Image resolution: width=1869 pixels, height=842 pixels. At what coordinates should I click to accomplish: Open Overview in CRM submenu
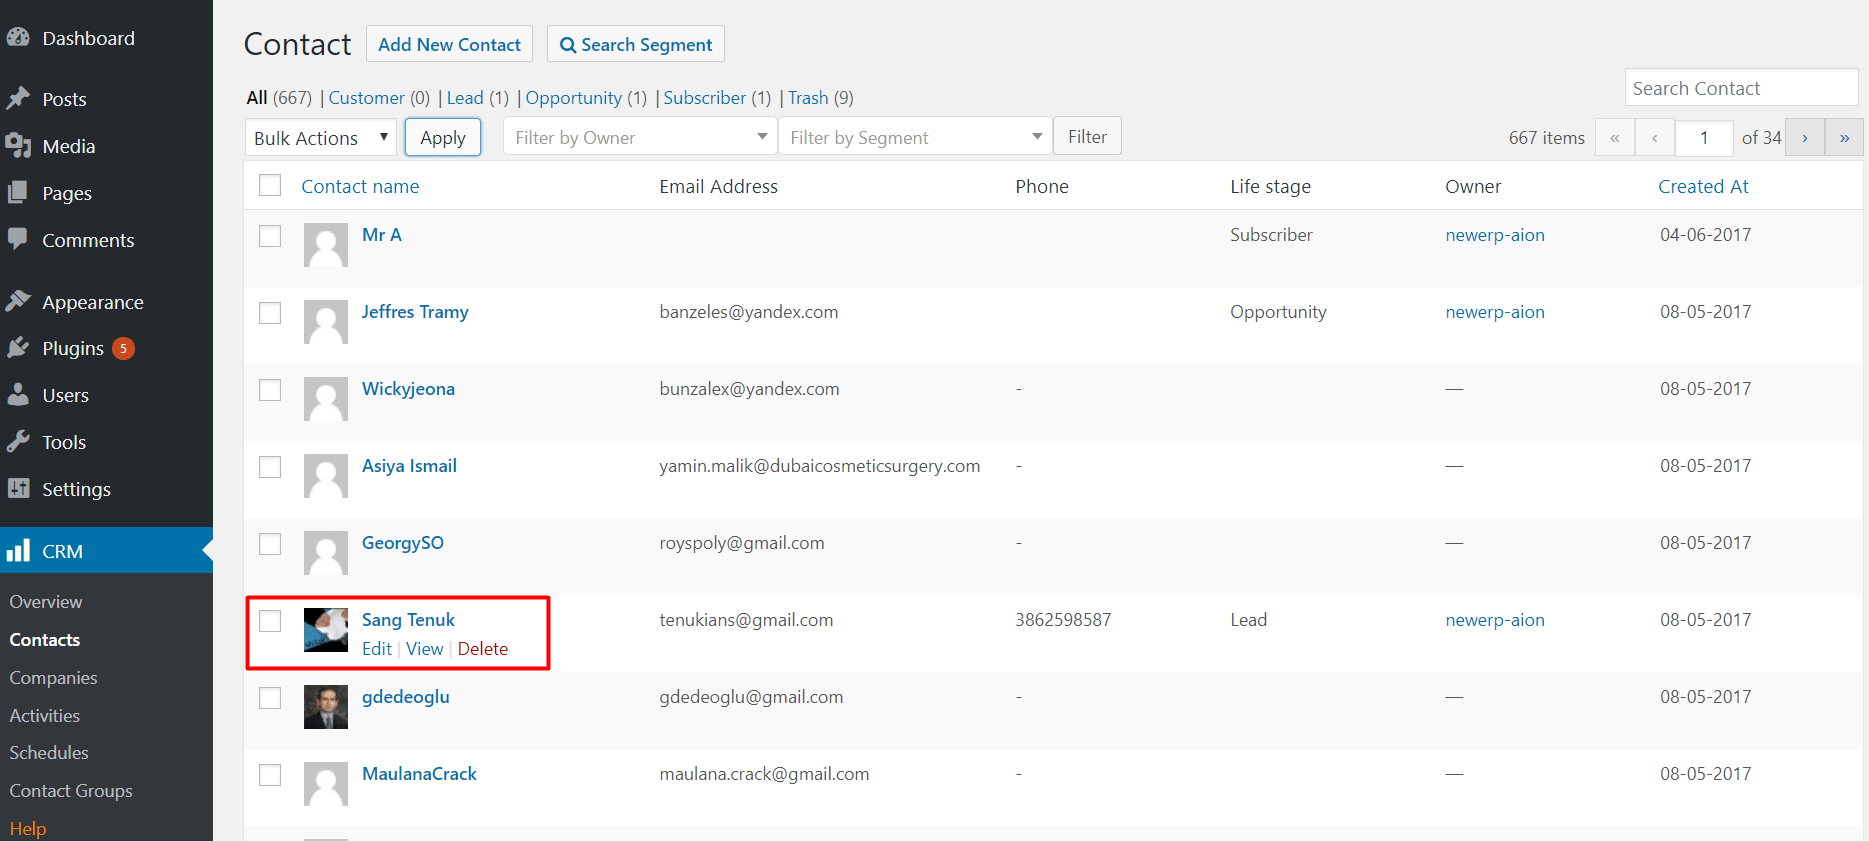[46, 602]
